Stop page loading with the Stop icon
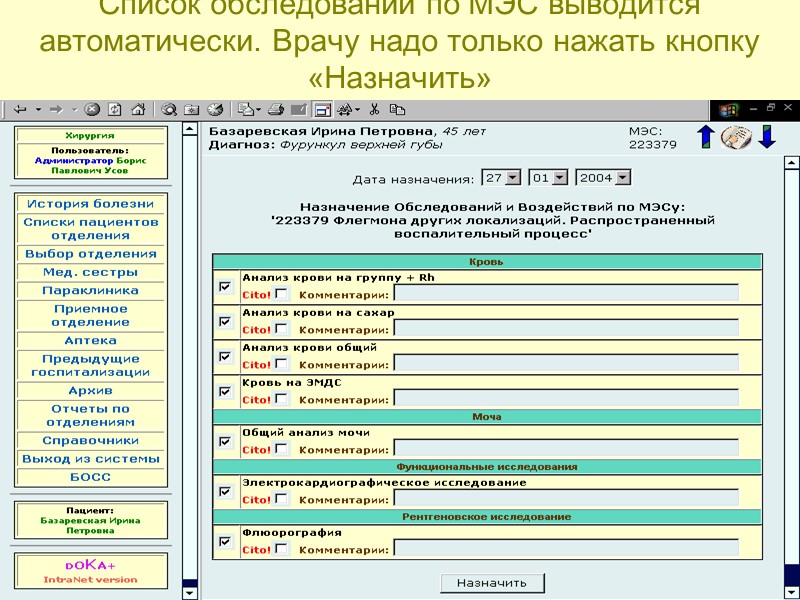Image resolution: width=800 pixels, height=600 pixels. pyautogui.click(x=92, y=109)
